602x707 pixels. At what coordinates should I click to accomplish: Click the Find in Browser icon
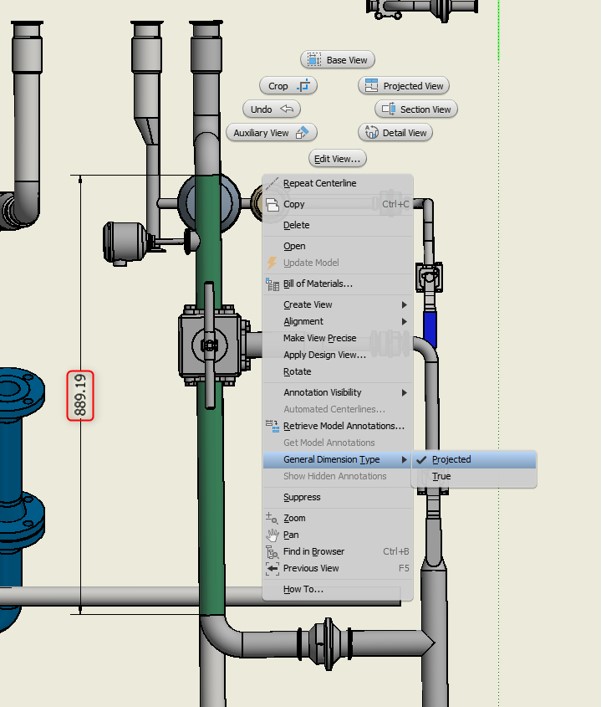coord(272,552)
